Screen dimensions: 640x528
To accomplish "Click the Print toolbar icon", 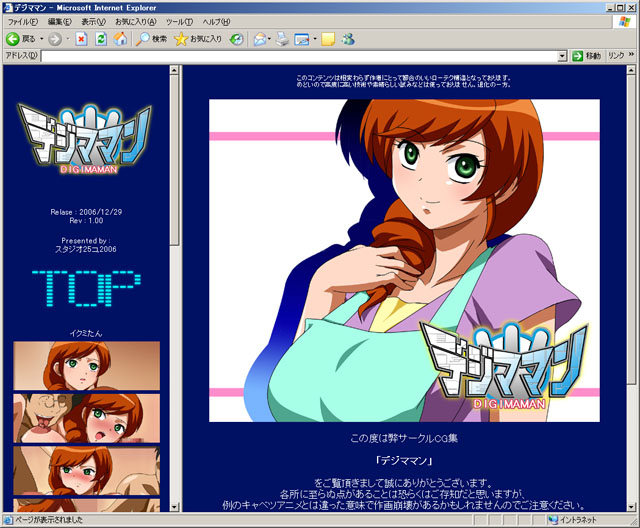I will tap(282, 39).
